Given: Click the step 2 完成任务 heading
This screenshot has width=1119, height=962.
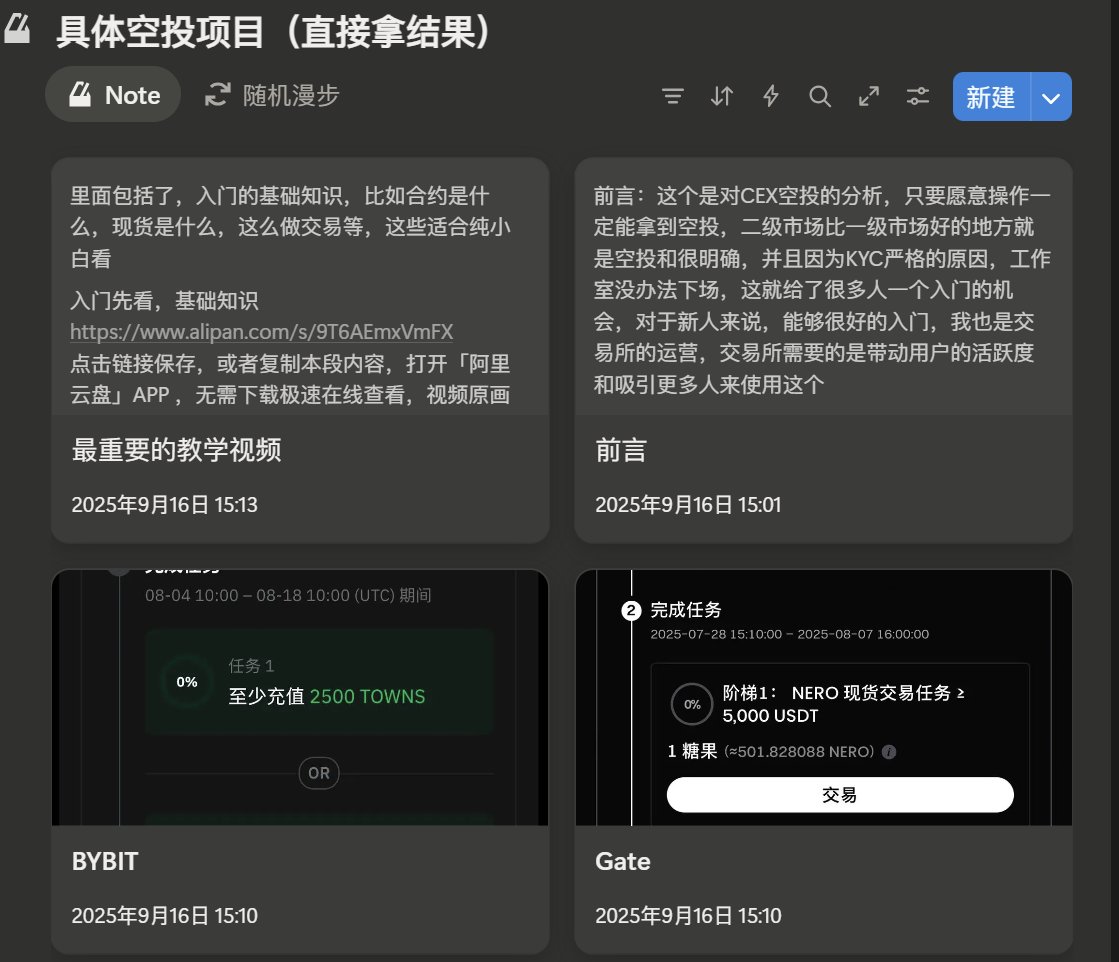Looking at the screenshot, I should point(686,610).
